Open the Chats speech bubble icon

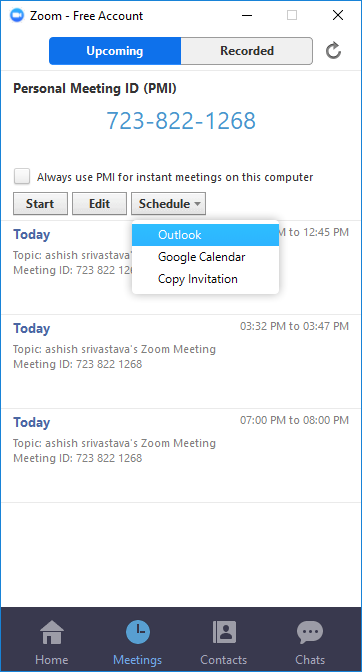click(310, 632)
